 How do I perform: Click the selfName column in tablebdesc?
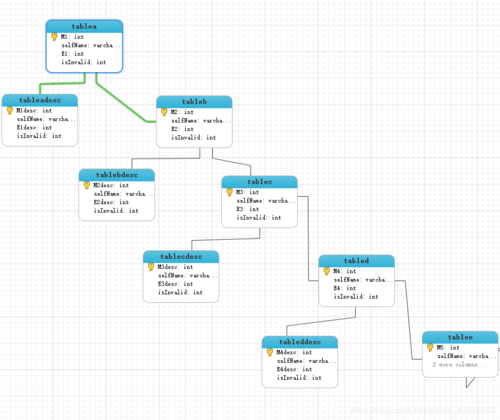[123, 194]
